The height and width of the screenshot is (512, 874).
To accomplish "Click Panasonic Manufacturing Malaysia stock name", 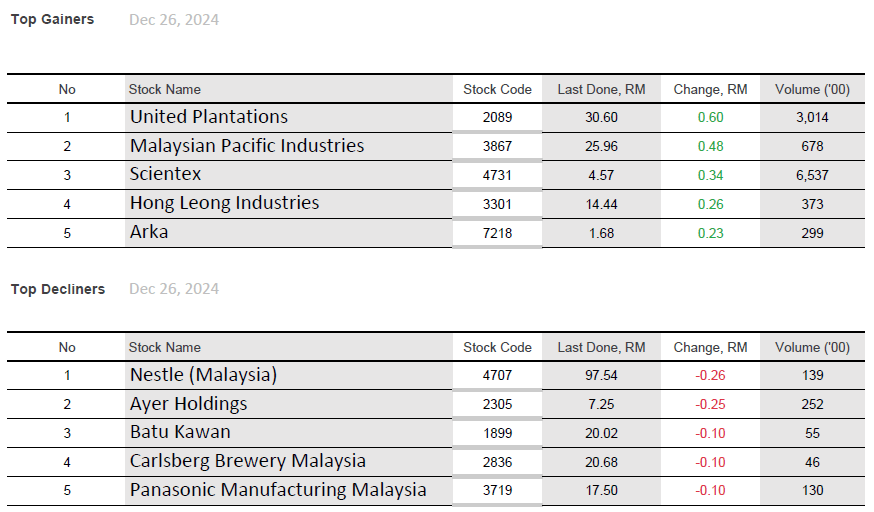I will [278, 490].
